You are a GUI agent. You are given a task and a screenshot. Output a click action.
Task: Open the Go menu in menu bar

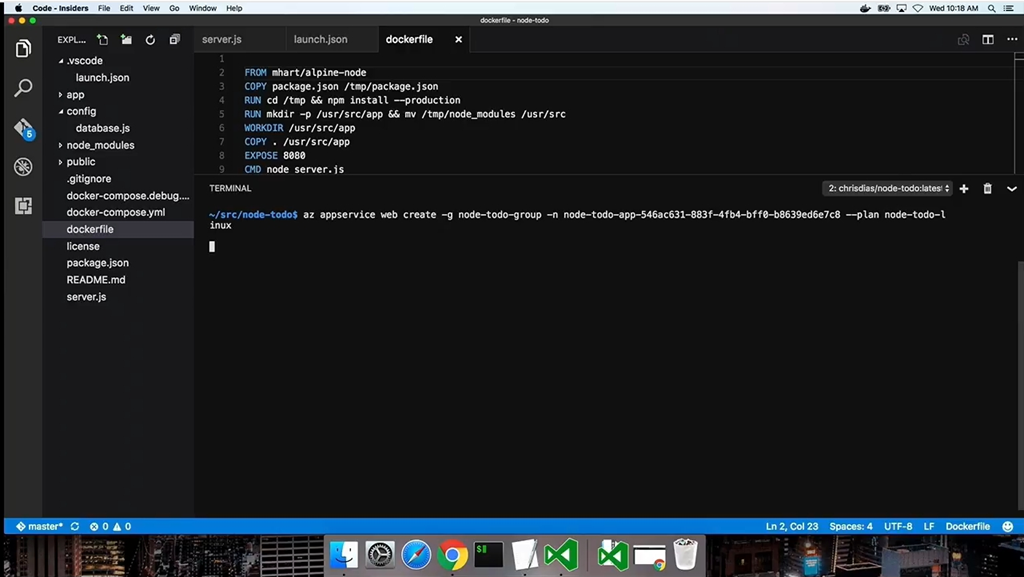click(x=174, y=8)
